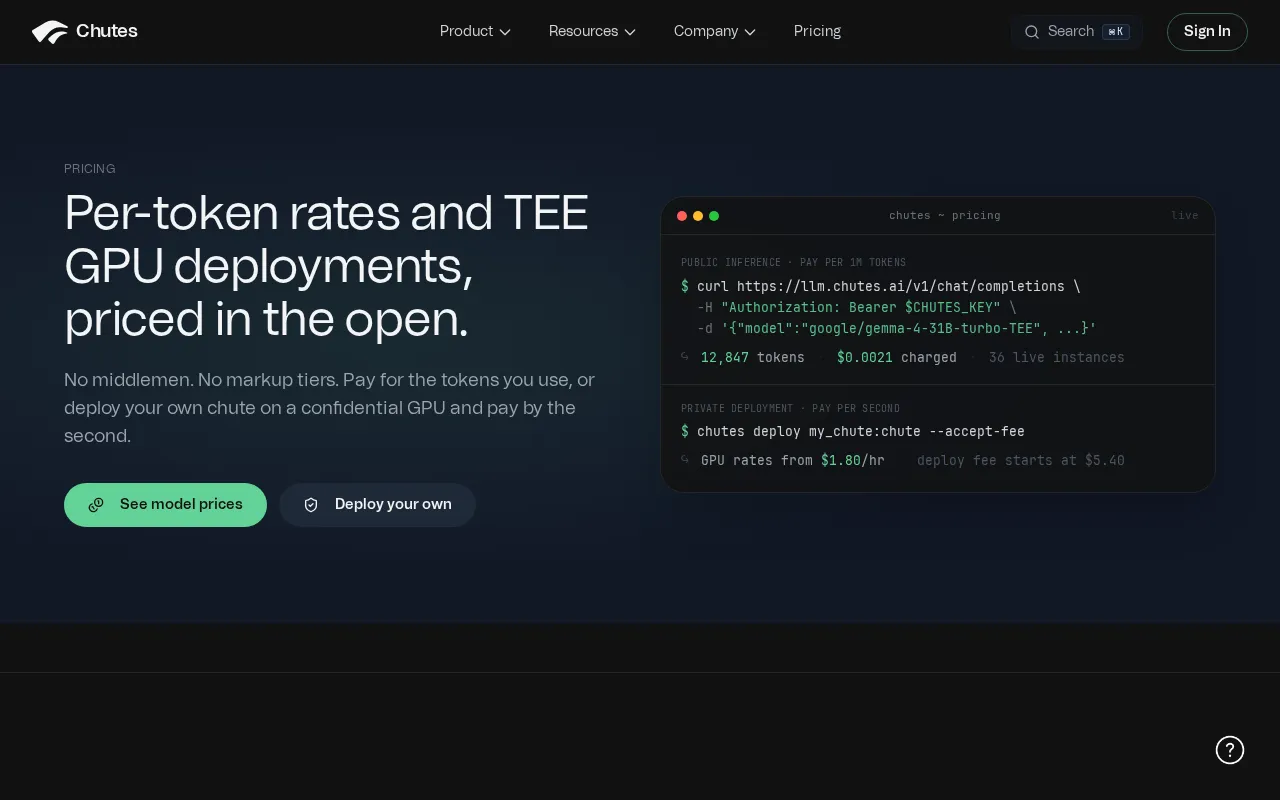The width and height of the screenshot is (1280, 800).
Task: Click the yellow dot in terminal window
Action: (x=698, y=216)
